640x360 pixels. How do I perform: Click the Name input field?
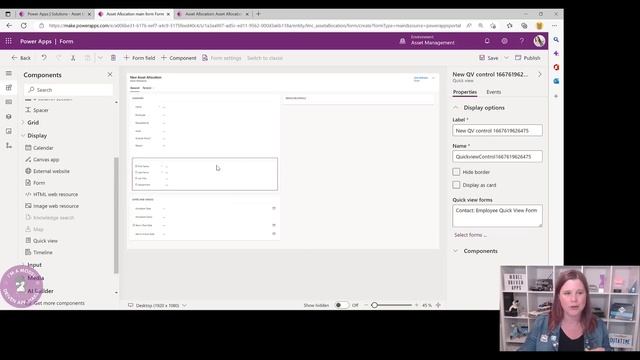pos(497,157)
